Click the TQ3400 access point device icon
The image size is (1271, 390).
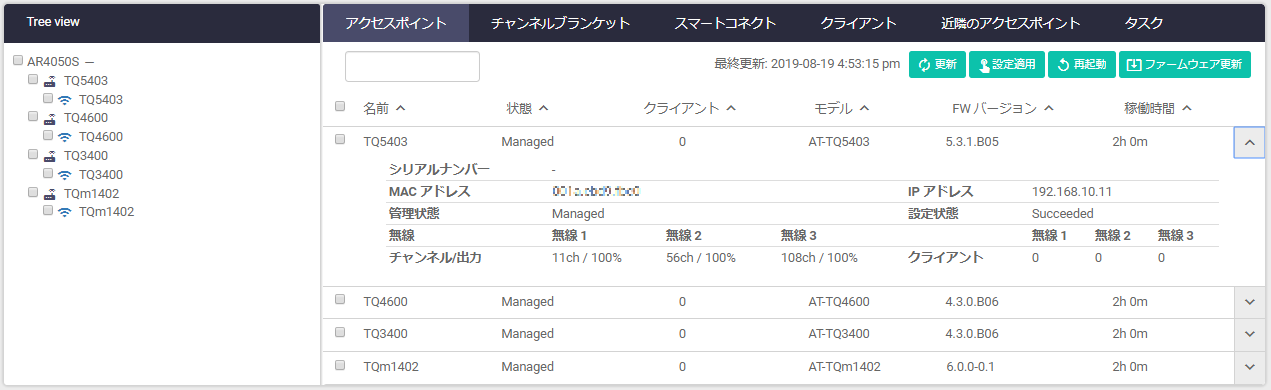click(50, 156)
